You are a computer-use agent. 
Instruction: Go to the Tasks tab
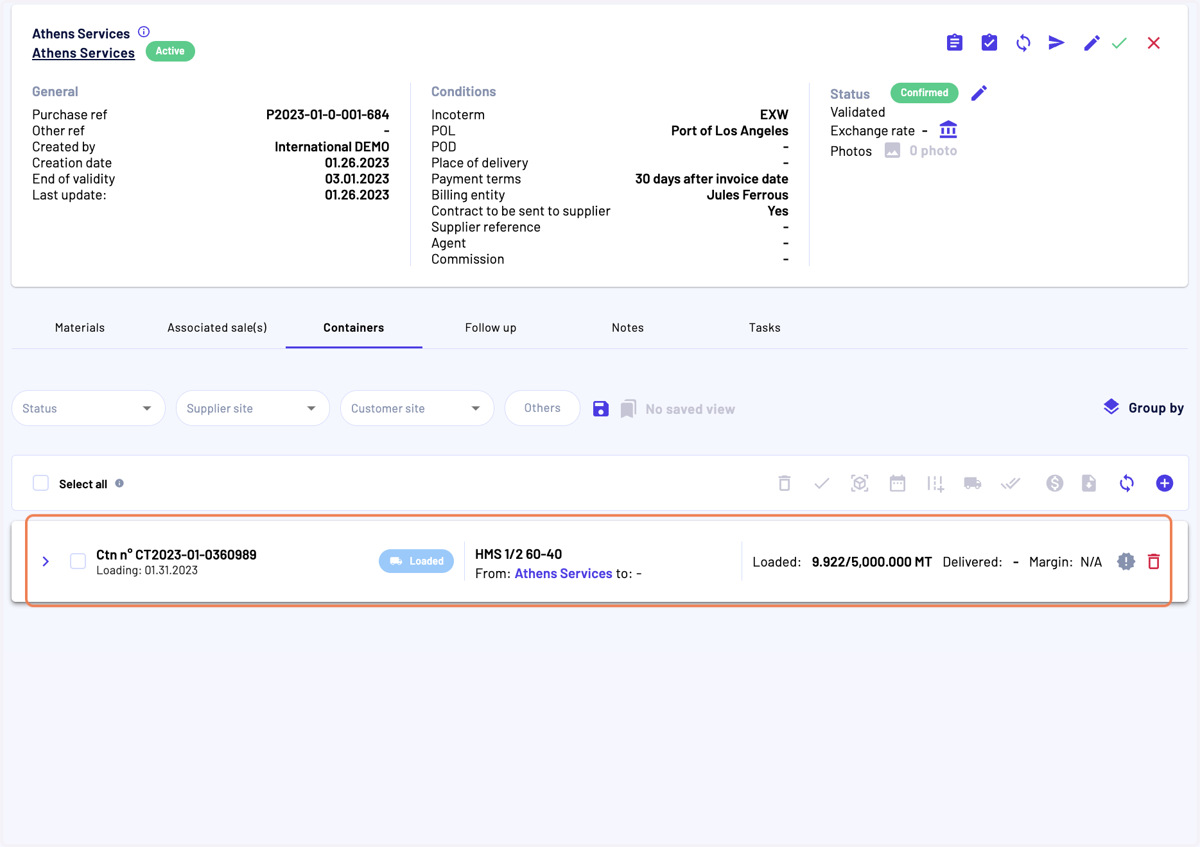tap(765, 327)
